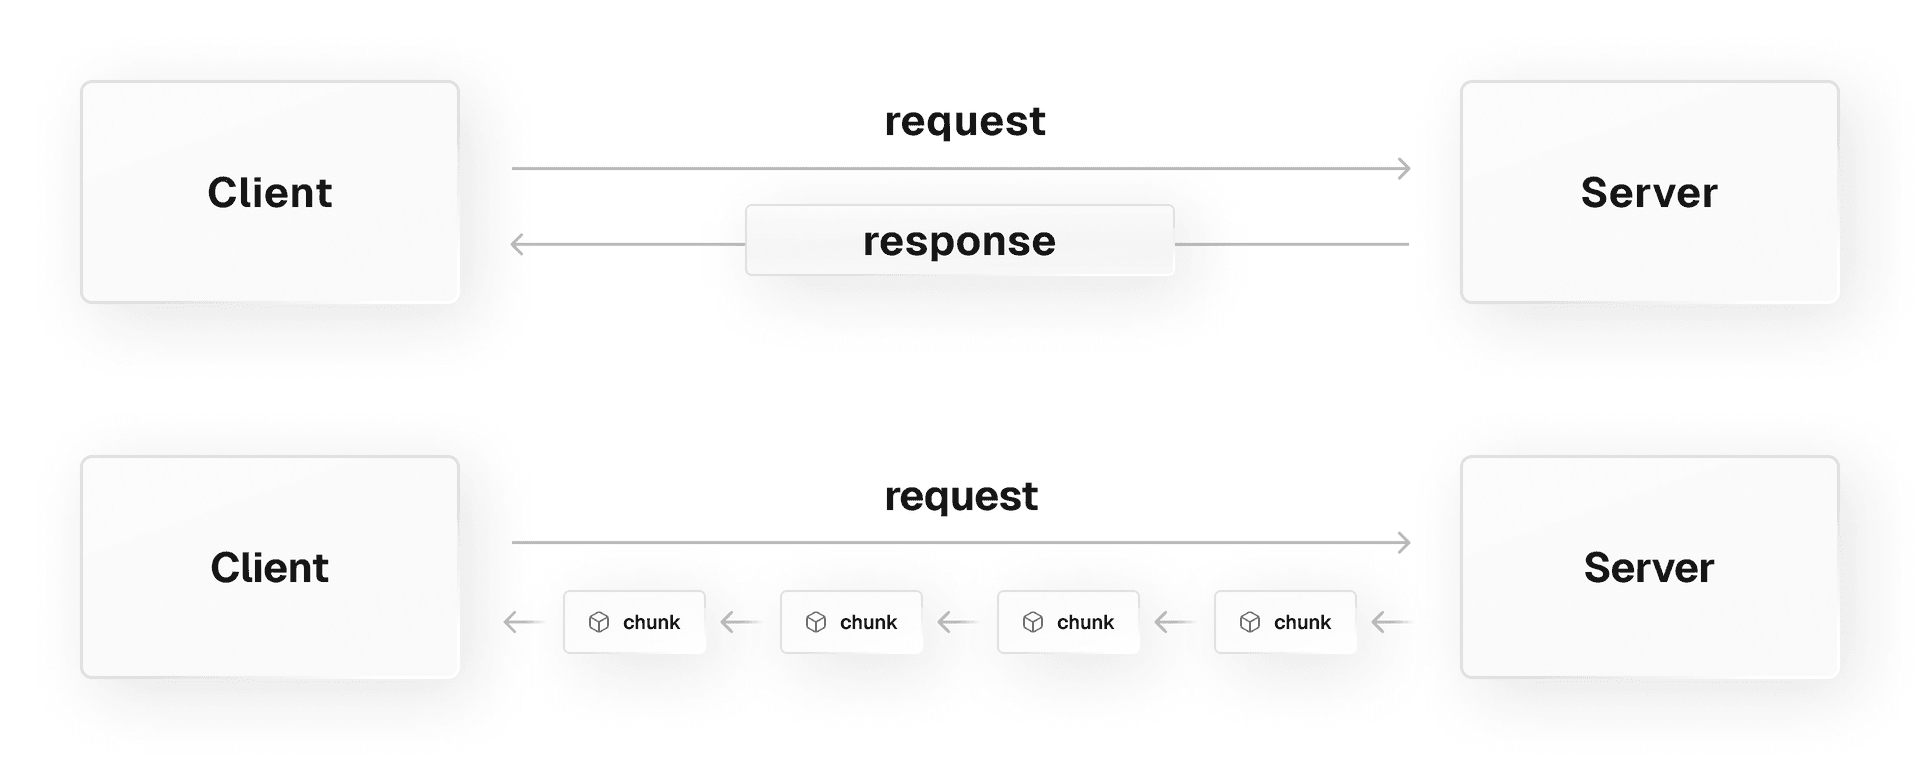
Task: Click the top request arrow's right arrowhead
Action: 1404,168
